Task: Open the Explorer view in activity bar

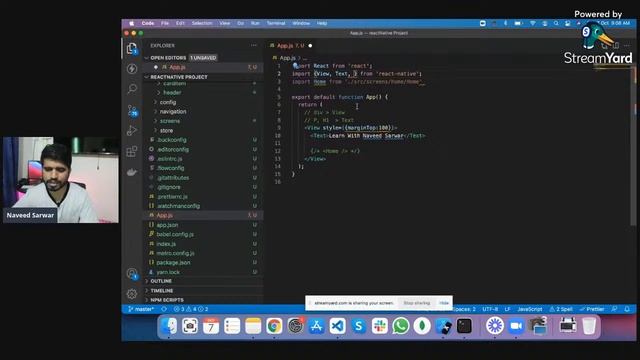Action: [x=131, y=49]
